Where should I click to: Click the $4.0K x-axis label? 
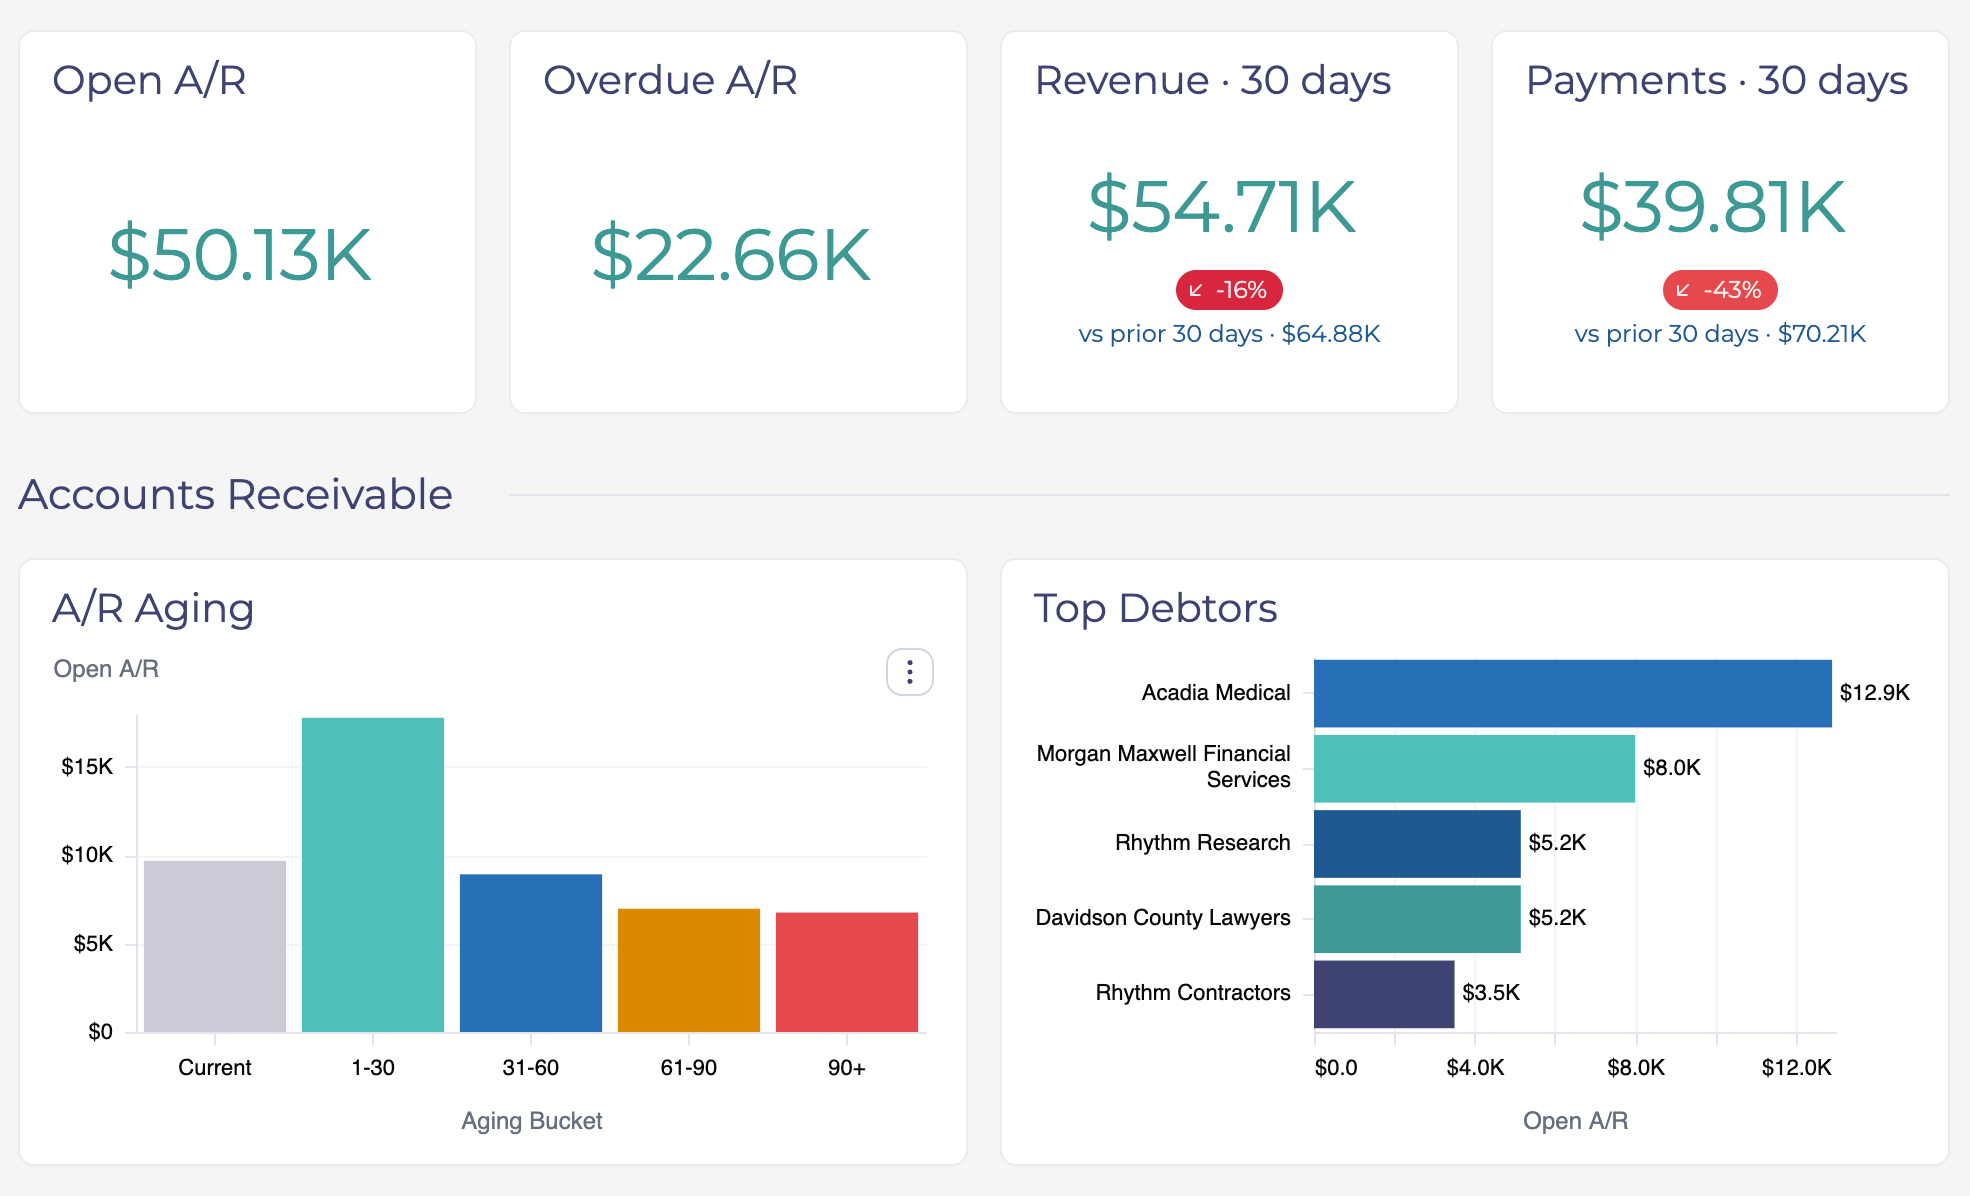[1475, 1068]
